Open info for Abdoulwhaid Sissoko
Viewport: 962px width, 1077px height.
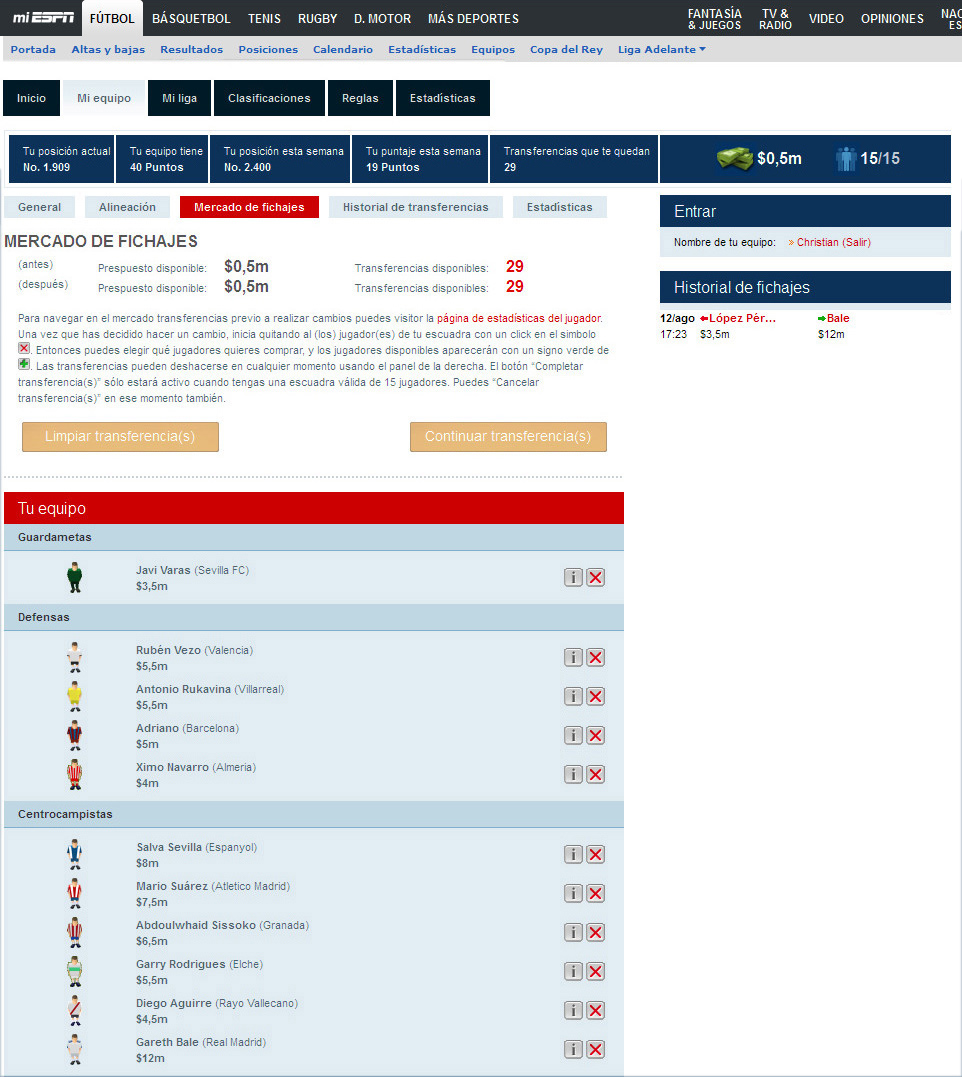(x=573, y=933)
